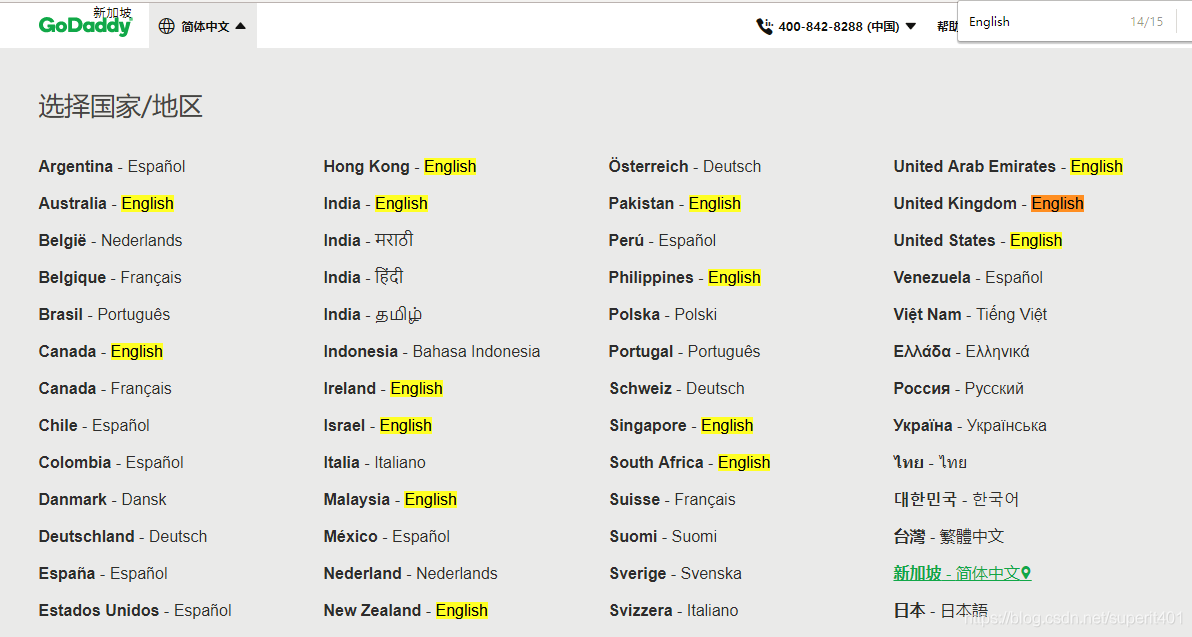The height and width of the screenshot is (637, 1192).
Task: Open Việt Nam - Tiếng Việt
Action: pyautogui.click(x=971, y=315)
